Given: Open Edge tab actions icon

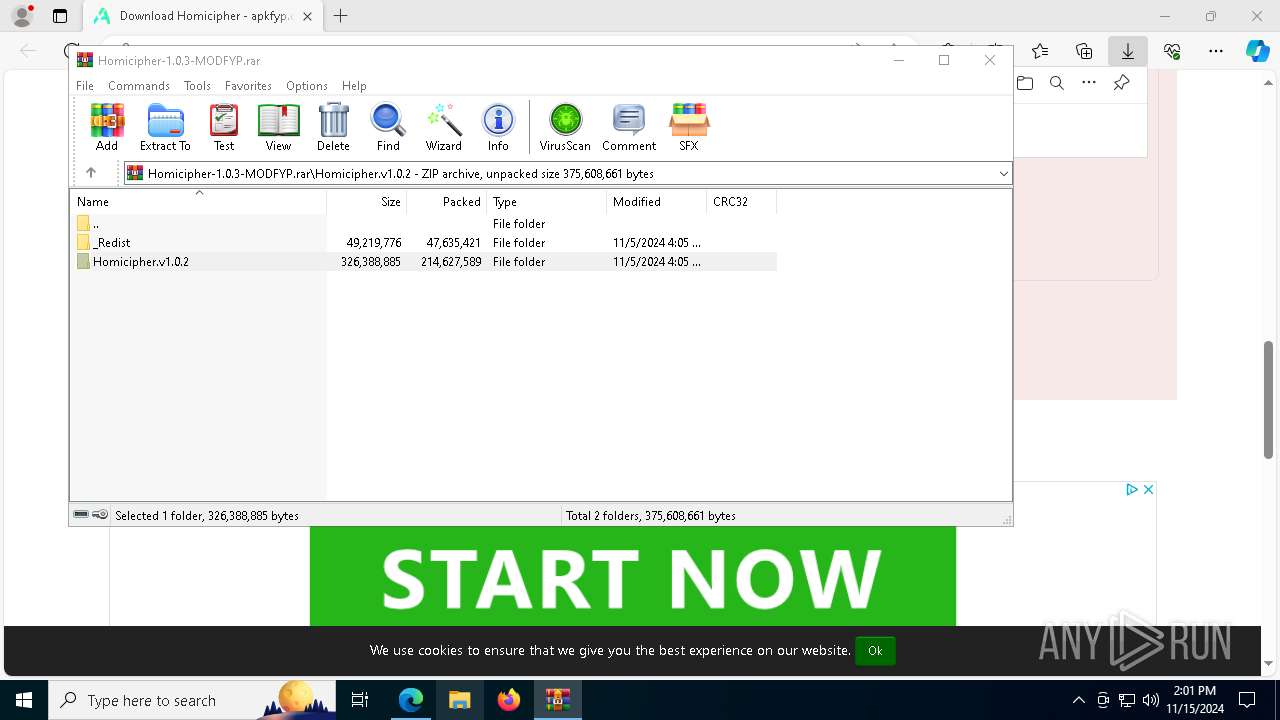Looking at the screenshot, I should click(x=60, y=16).
